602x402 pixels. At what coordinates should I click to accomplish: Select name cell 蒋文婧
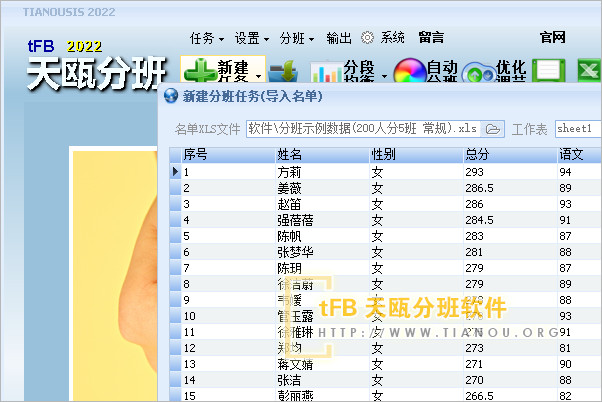click(x=322, y=364)
